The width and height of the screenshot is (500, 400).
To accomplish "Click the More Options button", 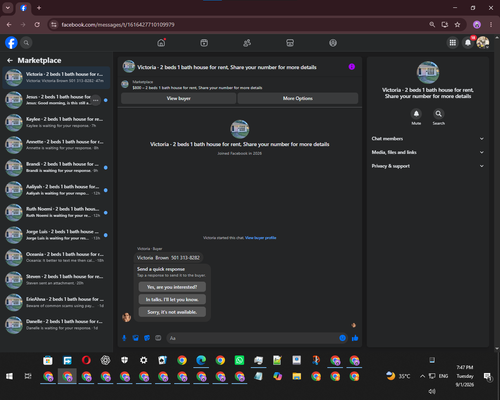I will [x=298, y=98].
